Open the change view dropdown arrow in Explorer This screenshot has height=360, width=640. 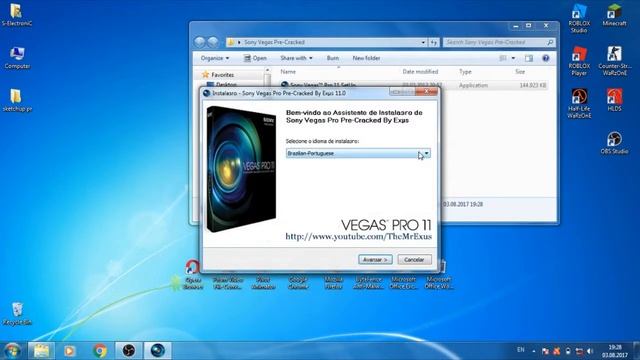tap(513, 58)
